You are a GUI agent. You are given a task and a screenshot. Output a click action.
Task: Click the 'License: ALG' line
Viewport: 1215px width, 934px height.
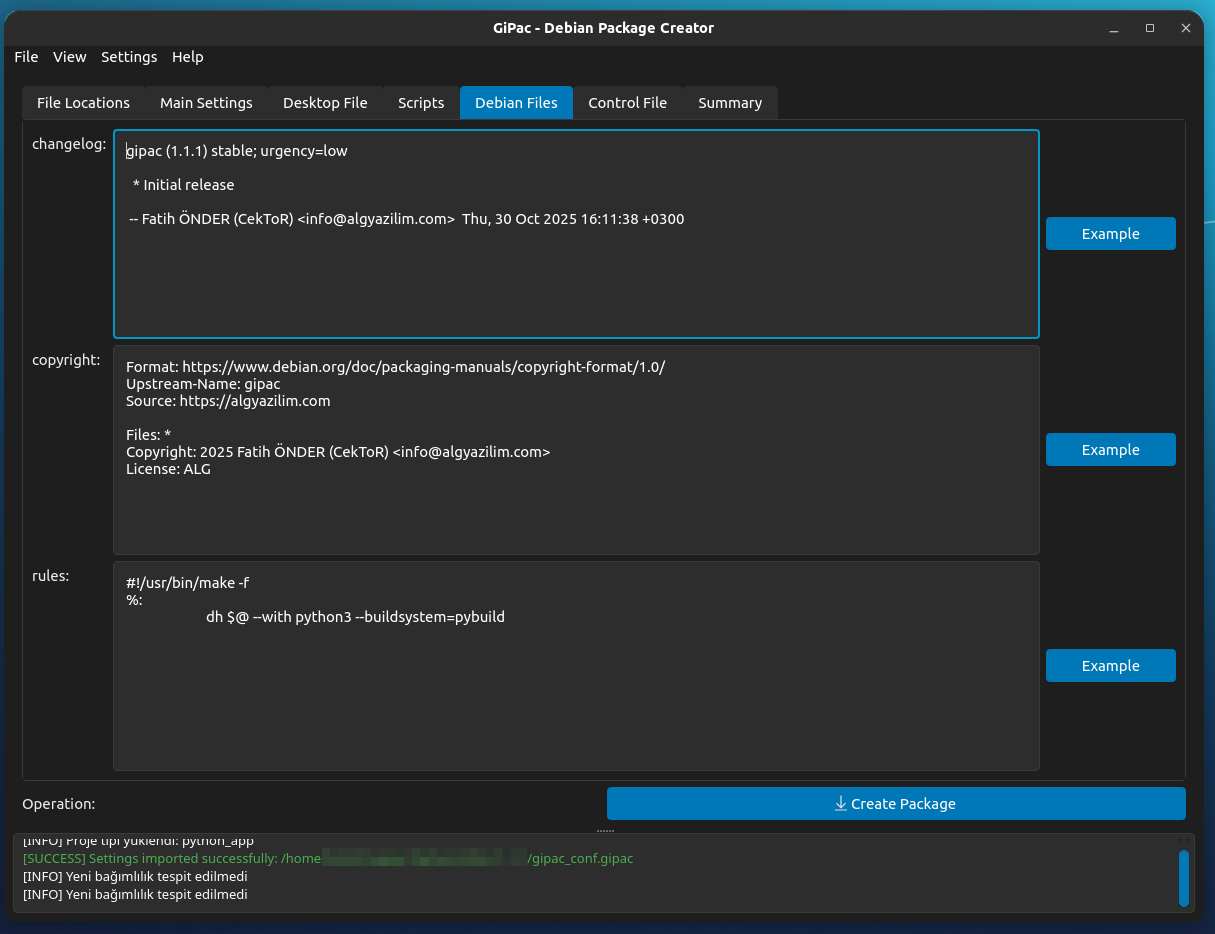[168, 469]
